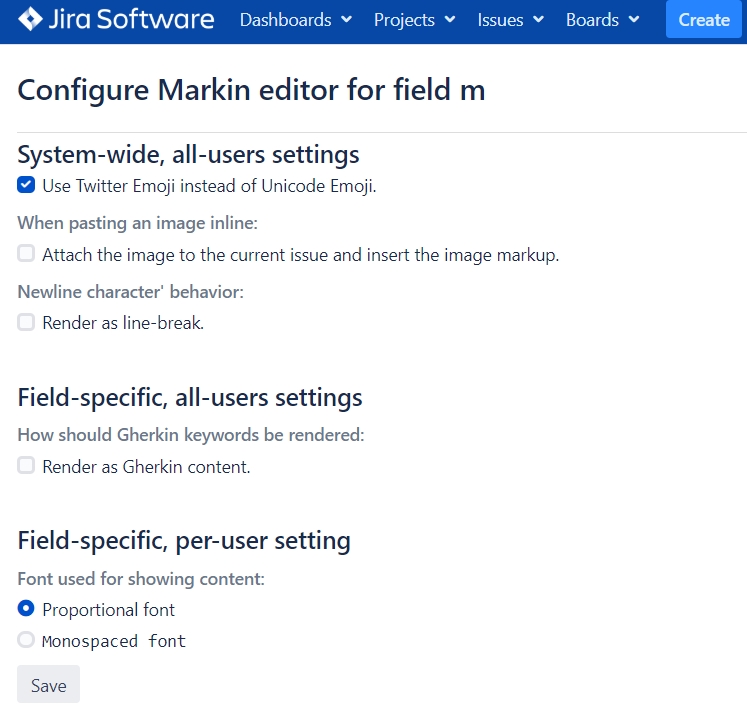The height and width of the screenshot is (708, 747).
Task: Open the Dashboards menu
Action: 285,20
